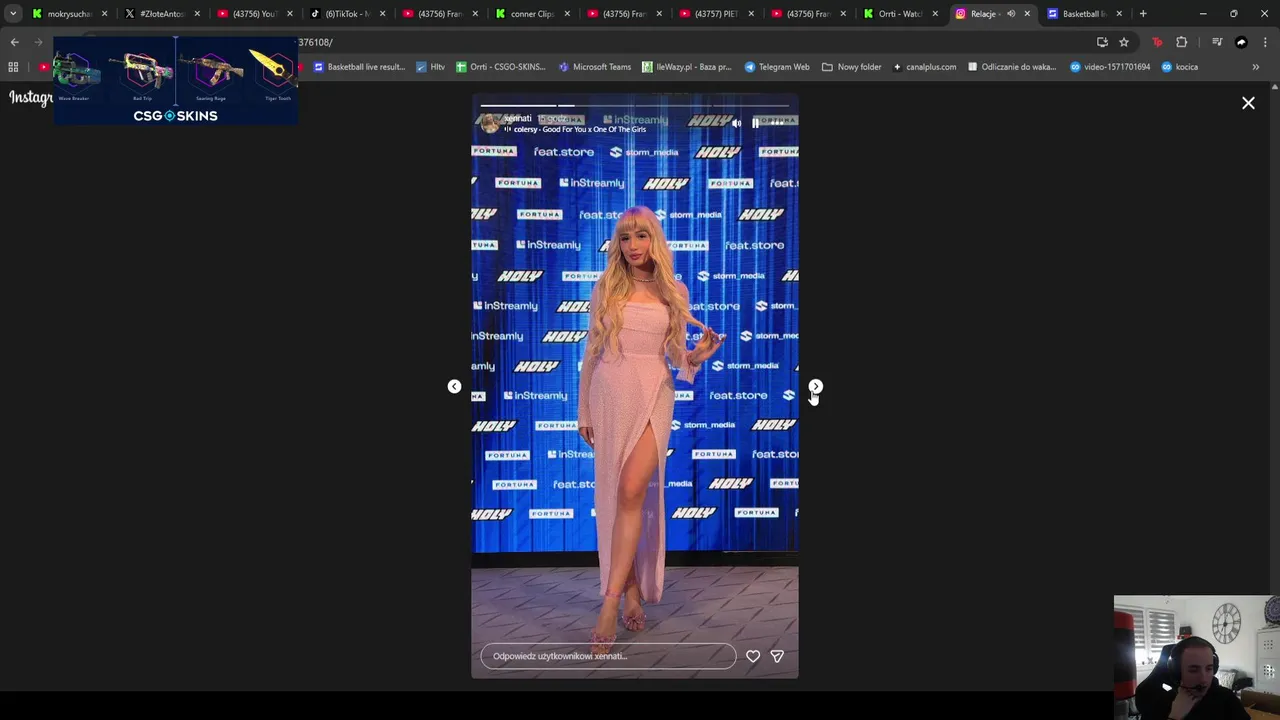
Task: Click the story progress bar at the top
Action: click(x=635, y=105)
